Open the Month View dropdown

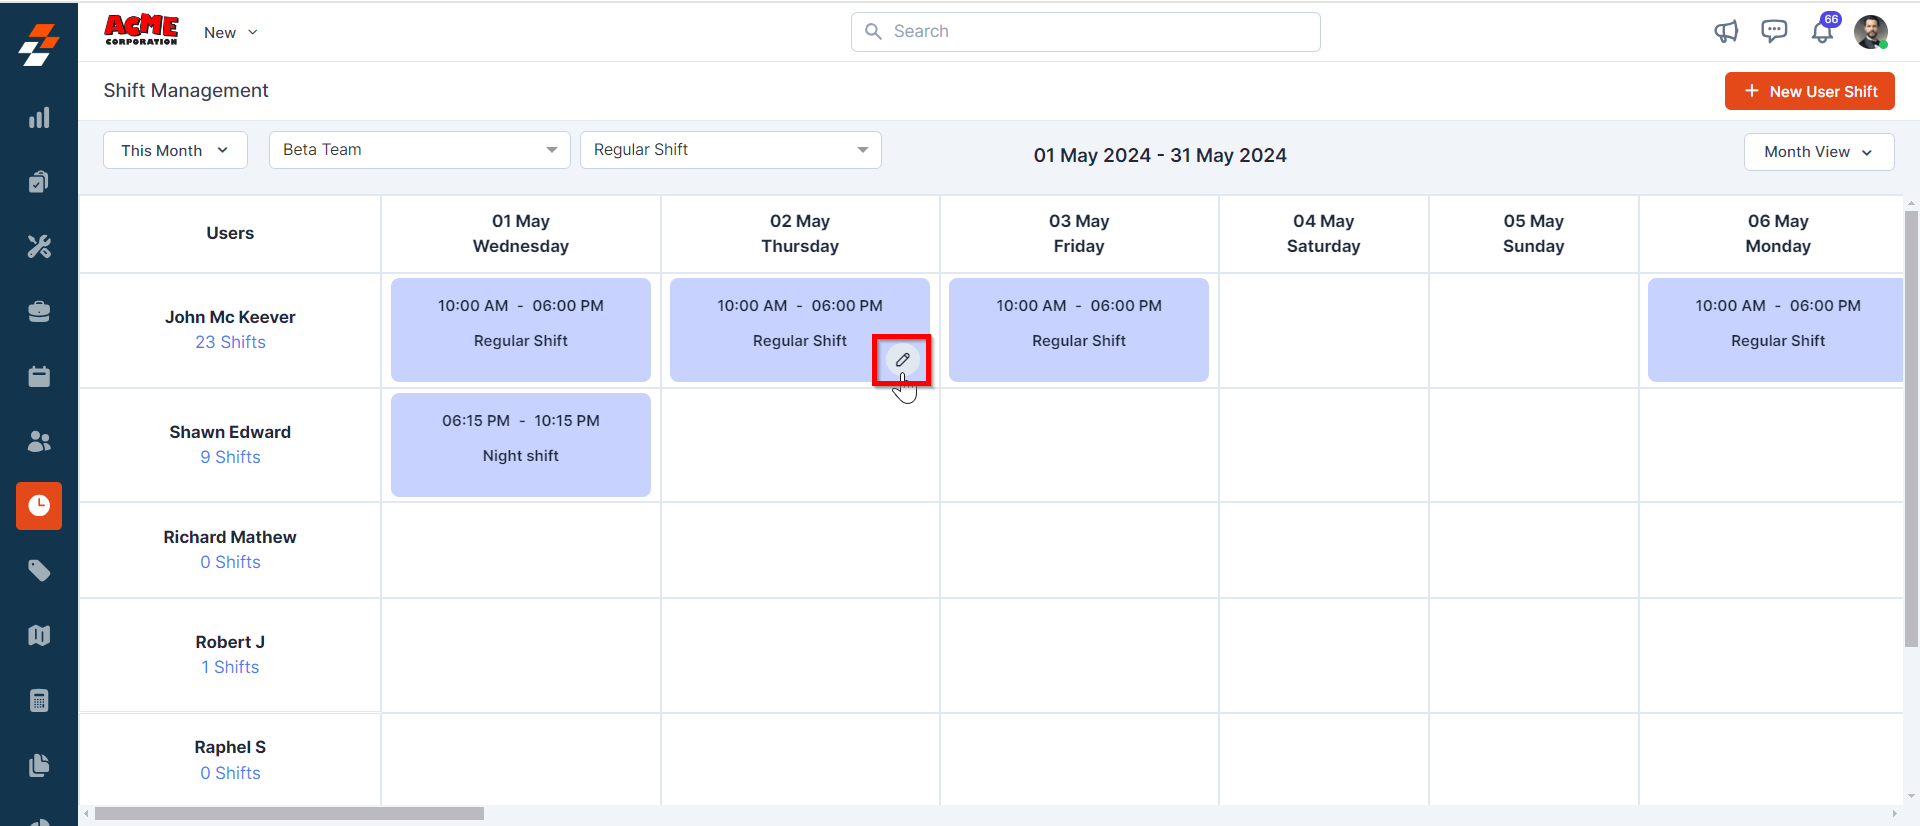[1818, 152]
